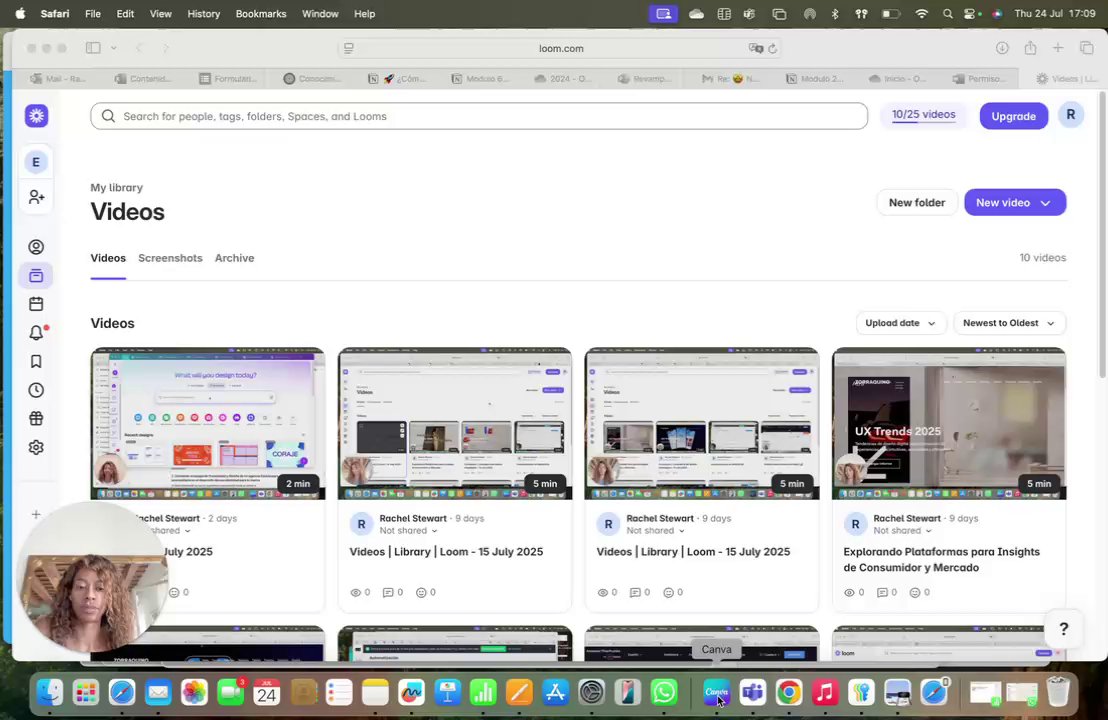Image resolution: width=1108 pixels, height=720 pixels.
Task: Click the 10 videos count text
Action: 1042,258
